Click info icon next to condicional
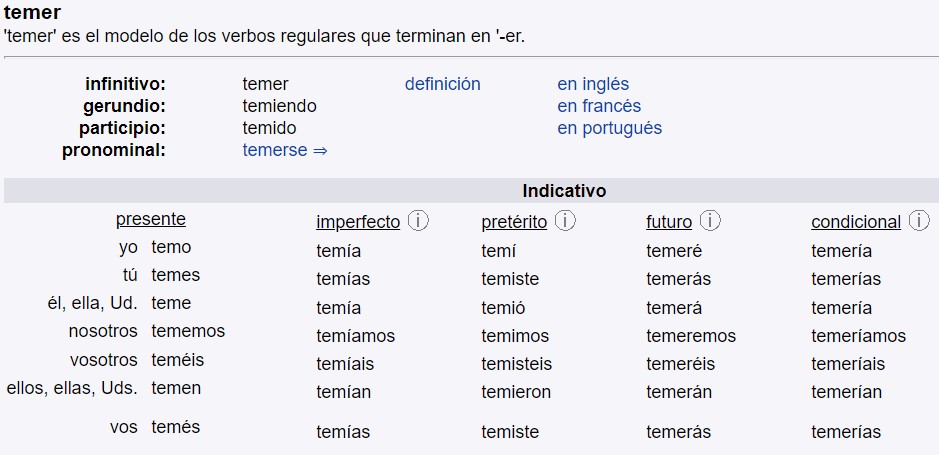 (x=919, y=221)
